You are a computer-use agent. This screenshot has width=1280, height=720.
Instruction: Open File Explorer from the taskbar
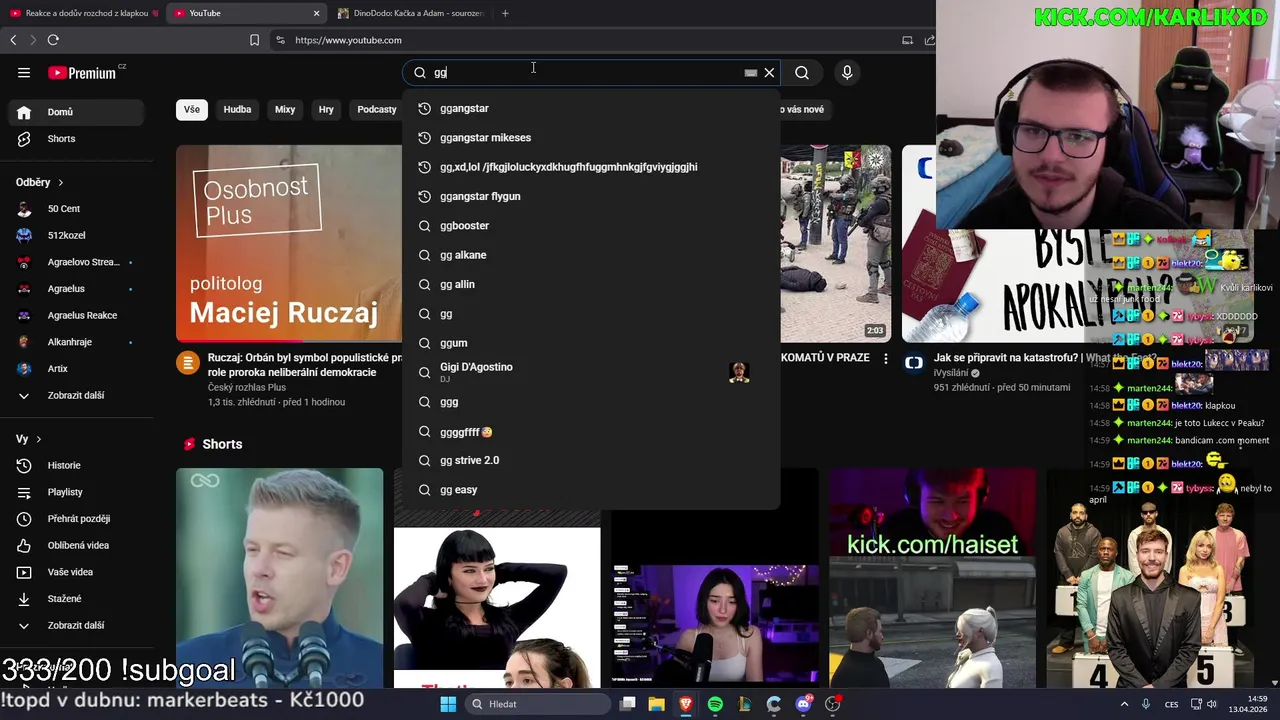pyautogui.click(x=657, y=704)
